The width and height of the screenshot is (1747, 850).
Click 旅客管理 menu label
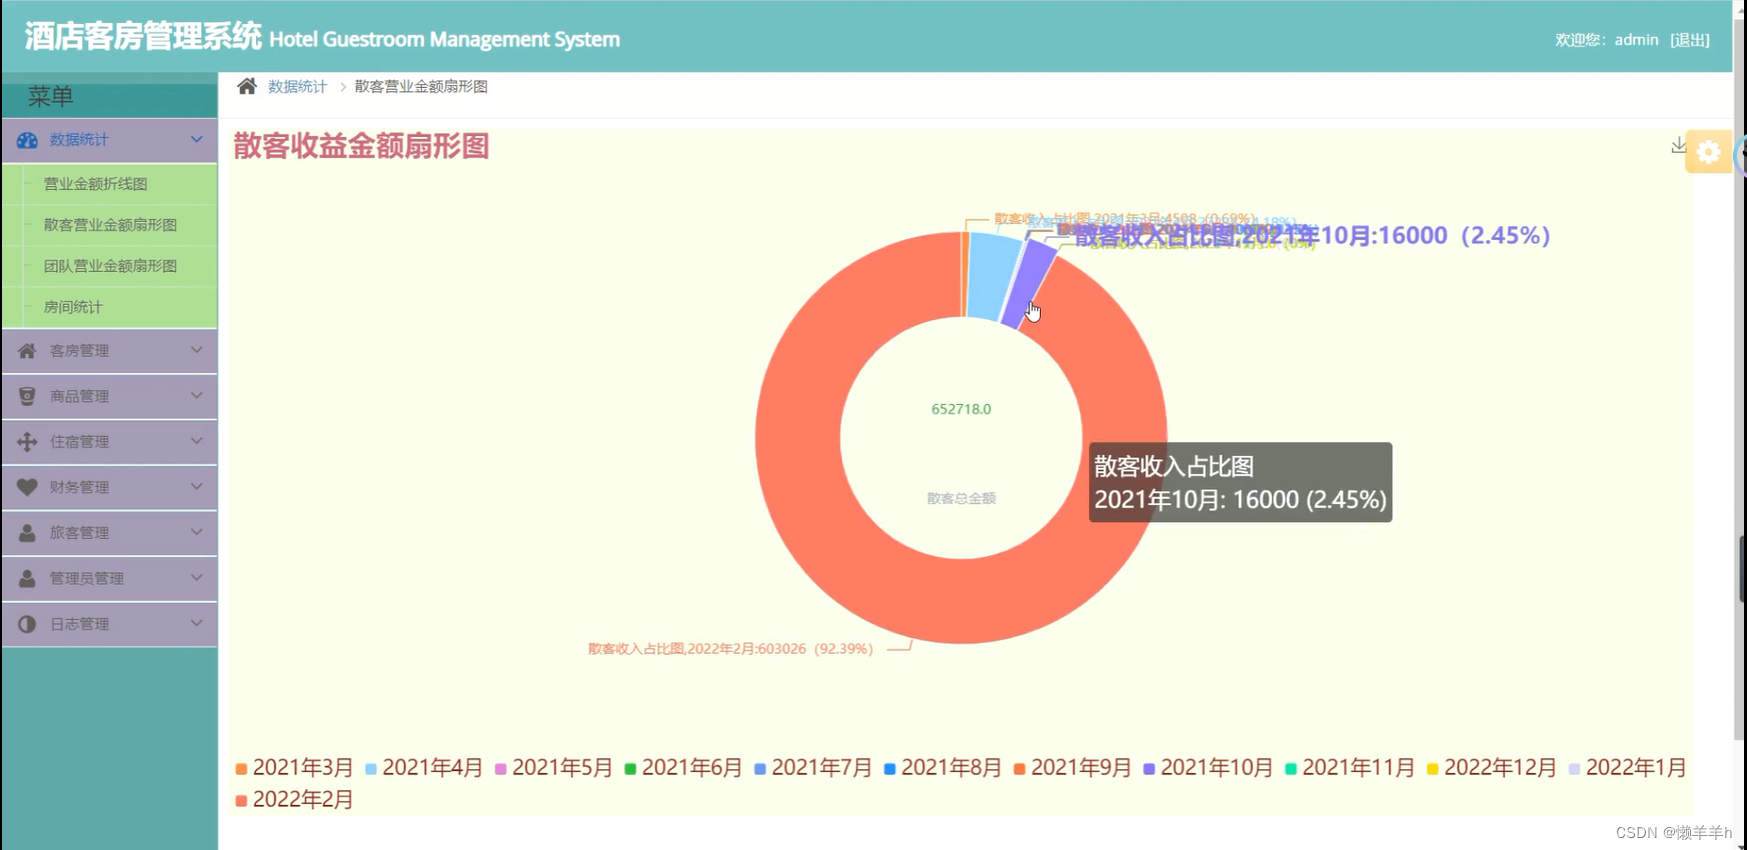pyautogui.click(x=80, y=533)
